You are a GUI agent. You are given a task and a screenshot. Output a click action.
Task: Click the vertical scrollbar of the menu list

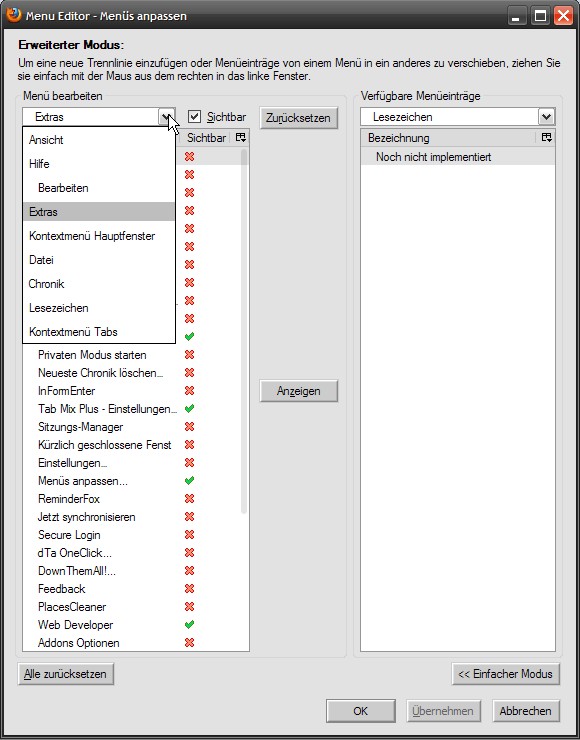pyautogui.click(x=244, y=330)
